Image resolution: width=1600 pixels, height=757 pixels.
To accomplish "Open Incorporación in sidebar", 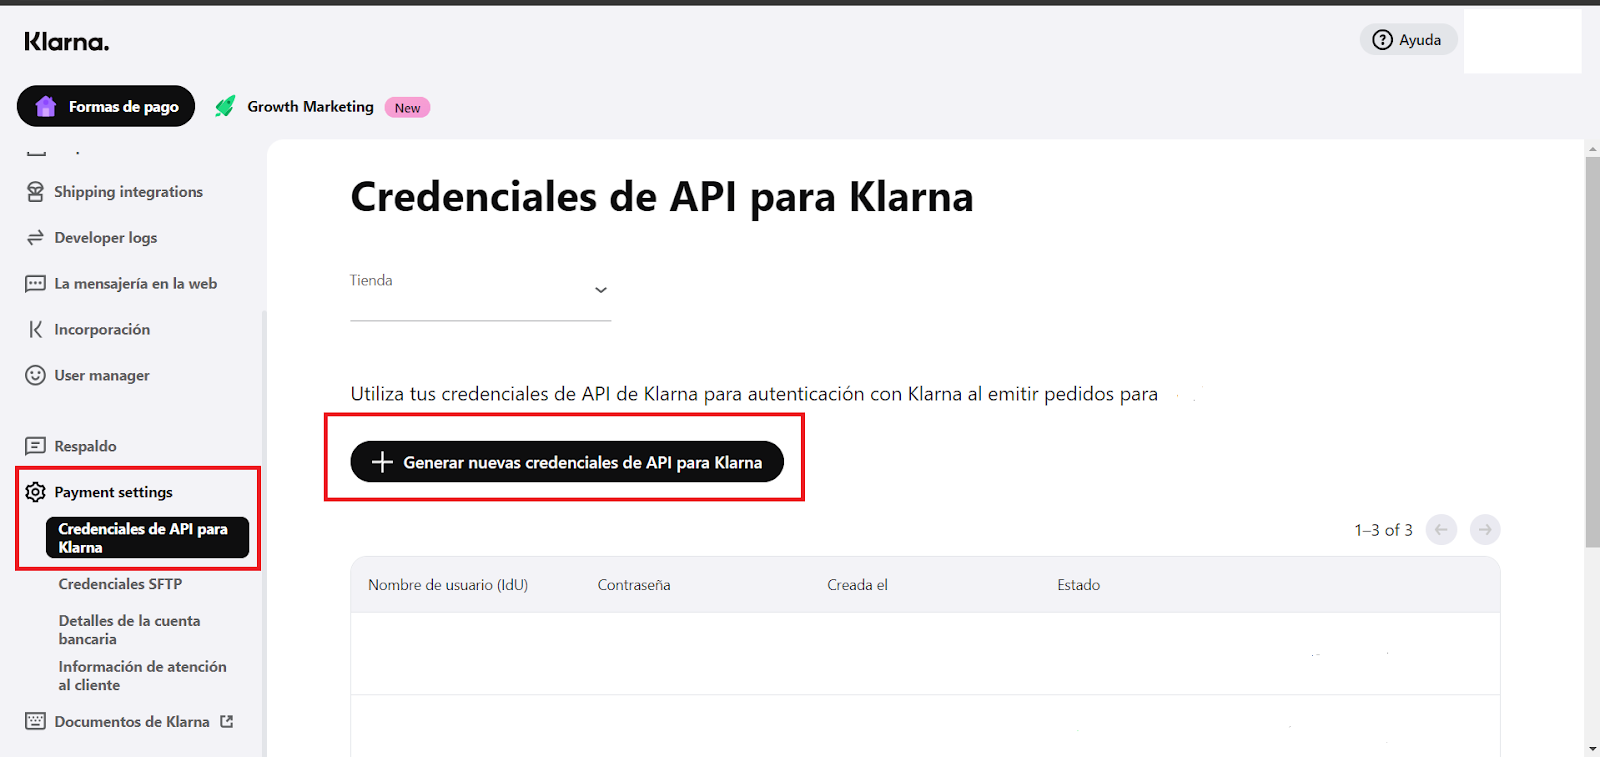I will [x=102, y=330].
